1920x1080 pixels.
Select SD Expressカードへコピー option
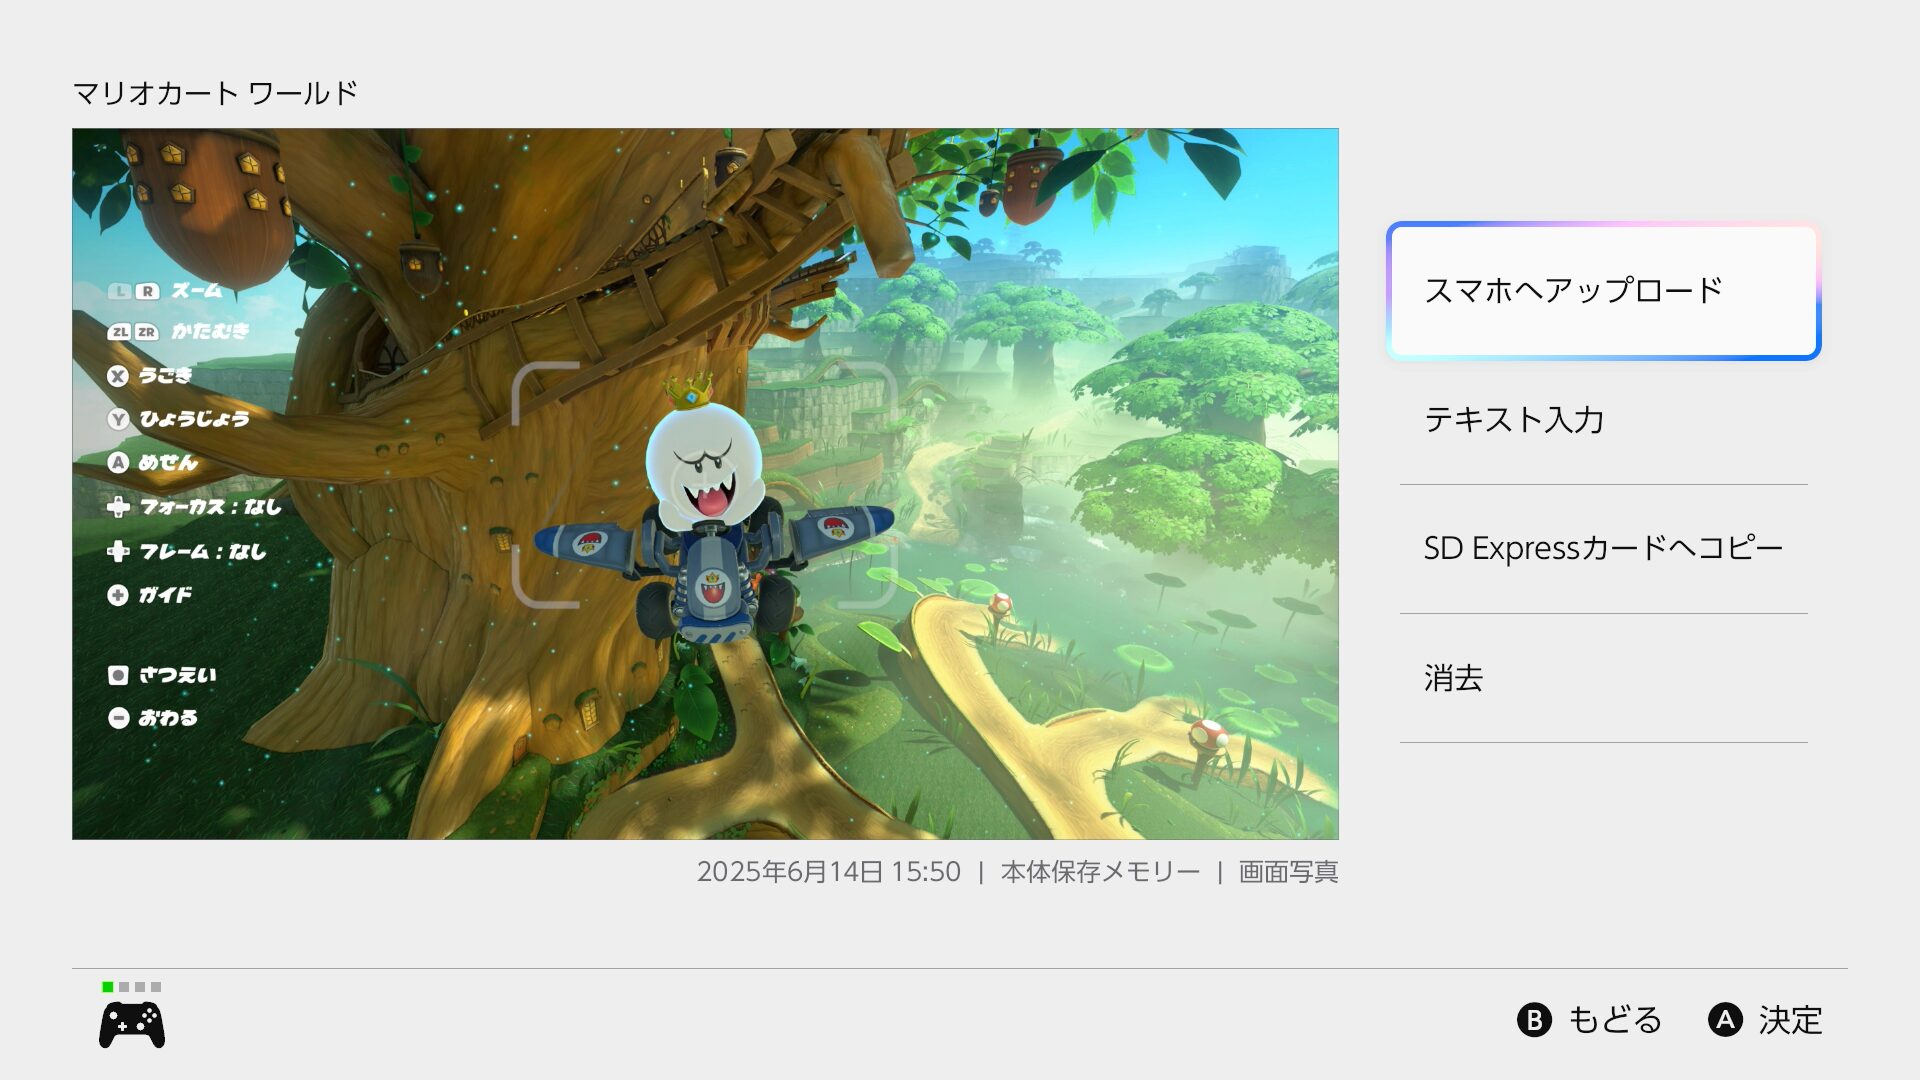click(1603, 549)
